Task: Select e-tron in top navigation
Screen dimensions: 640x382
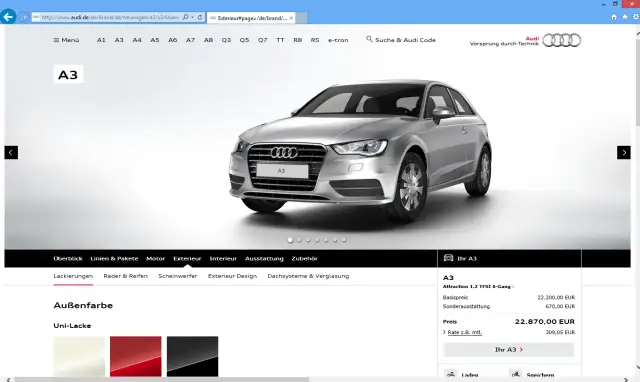Action: click(338, 40)
